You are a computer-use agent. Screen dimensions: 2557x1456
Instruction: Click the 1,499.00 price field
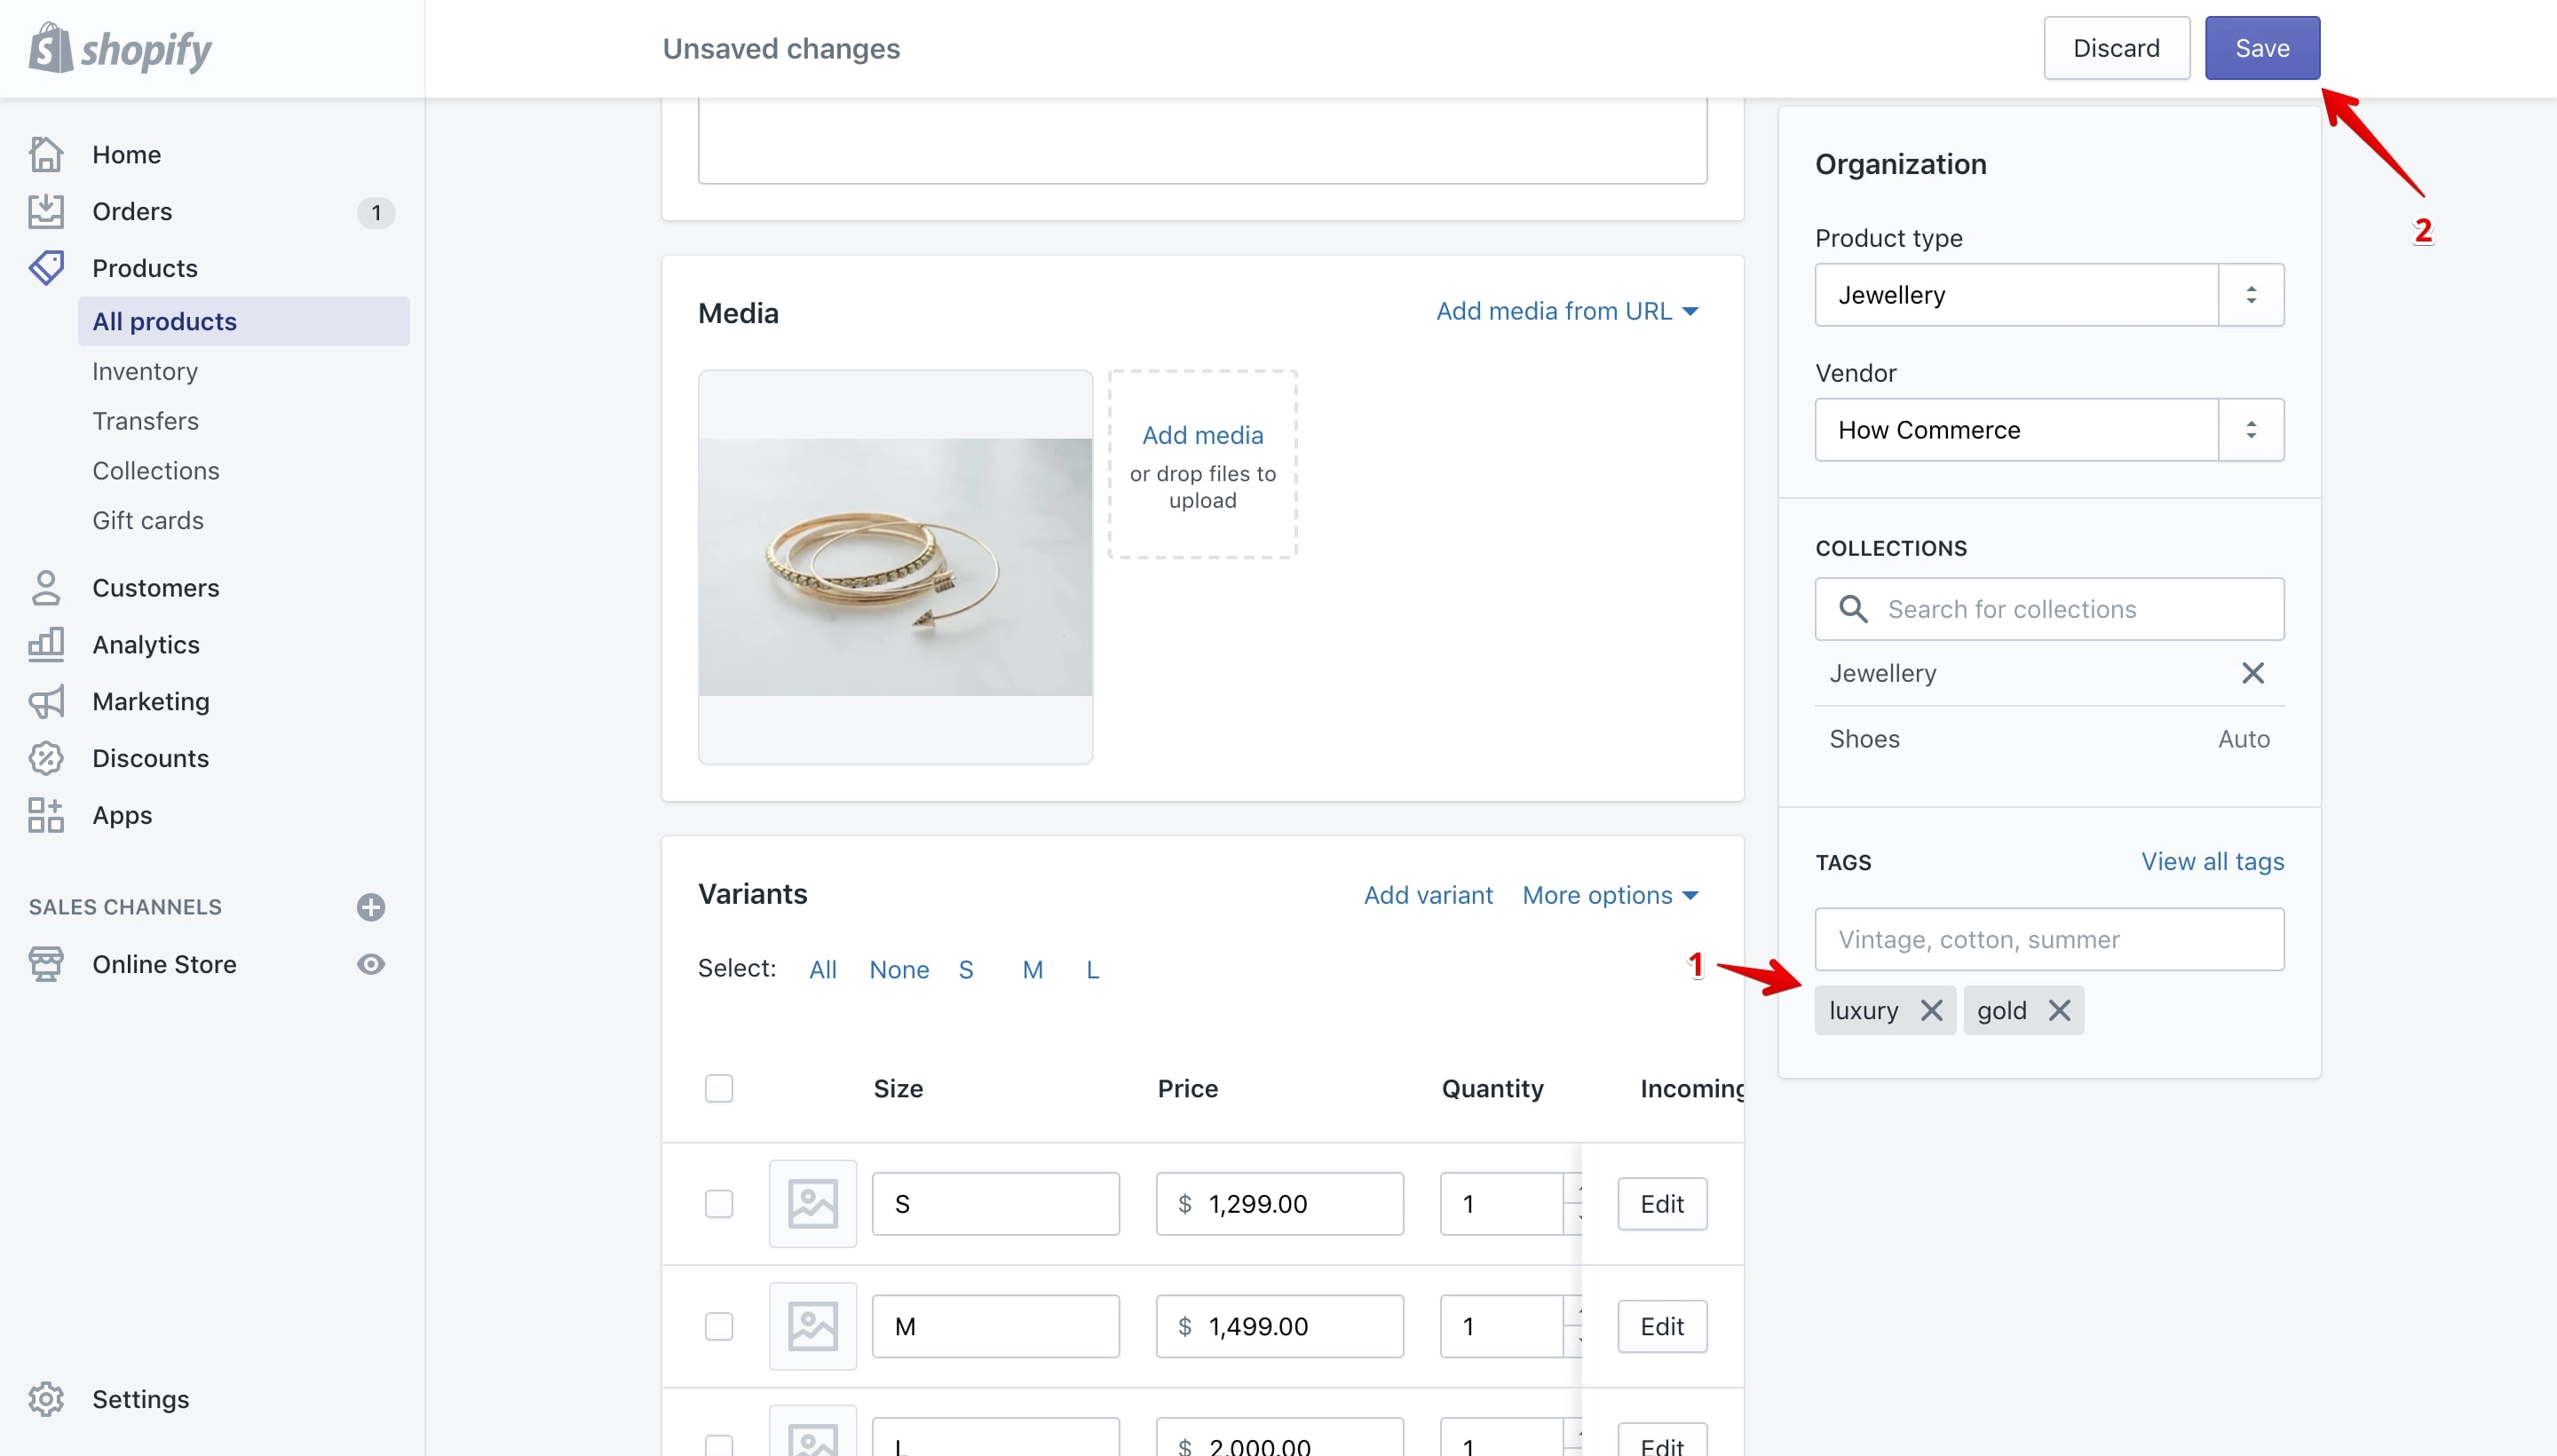tap(1279, 1326)
